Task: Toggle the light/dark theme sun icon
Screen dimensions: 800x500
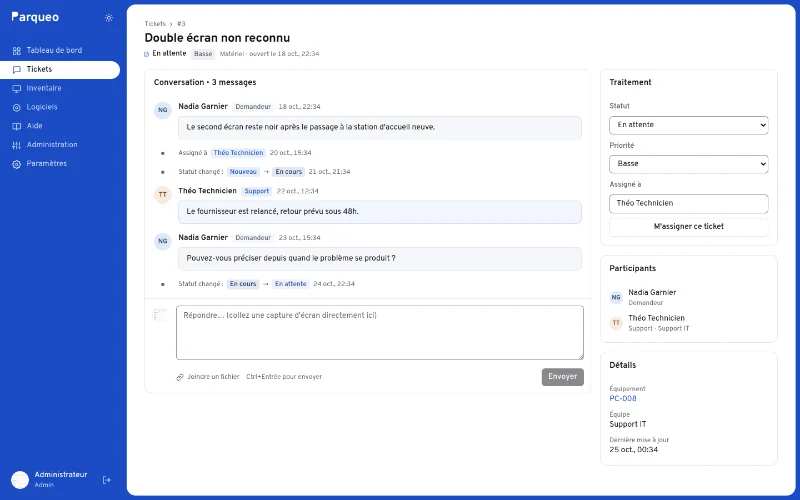Action: [x=109, y=18]
